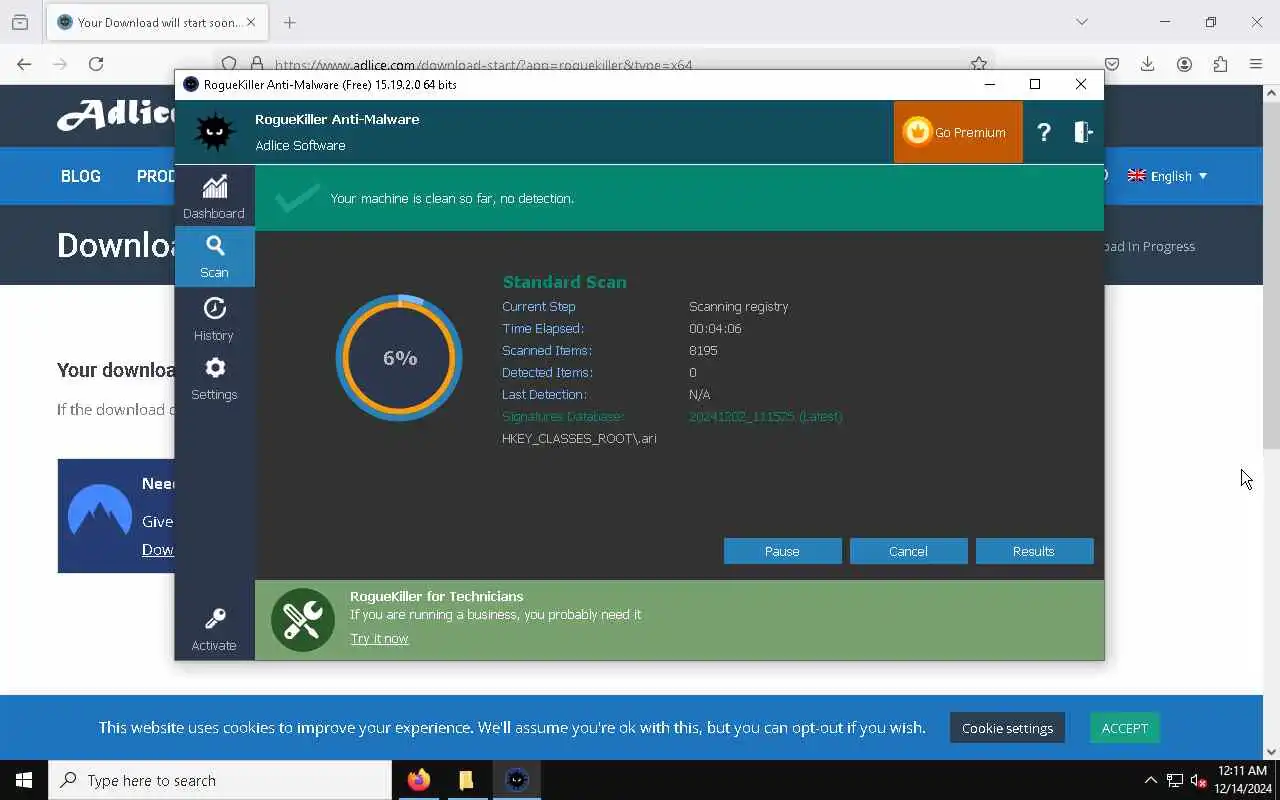Open Cookie settings on the website

(x=1007, y=728)
